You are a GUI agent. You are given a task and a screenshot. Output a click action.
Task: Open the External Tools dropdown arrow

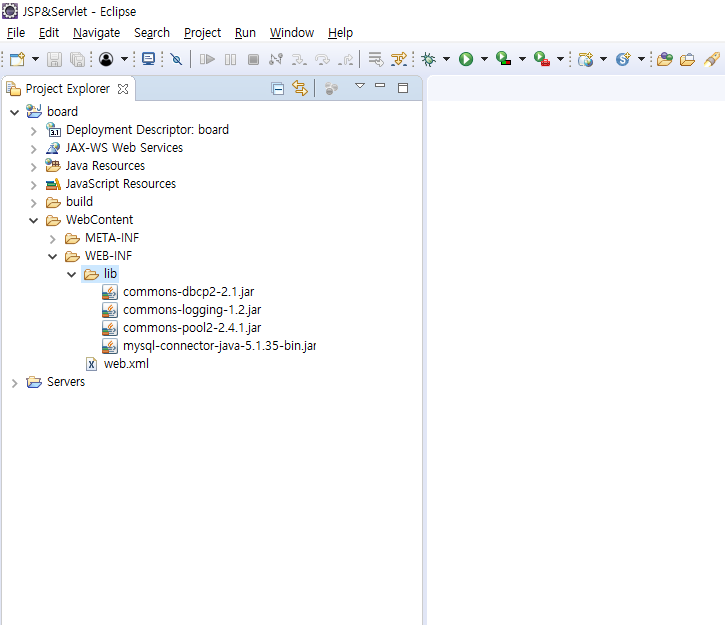click(560, 59)
